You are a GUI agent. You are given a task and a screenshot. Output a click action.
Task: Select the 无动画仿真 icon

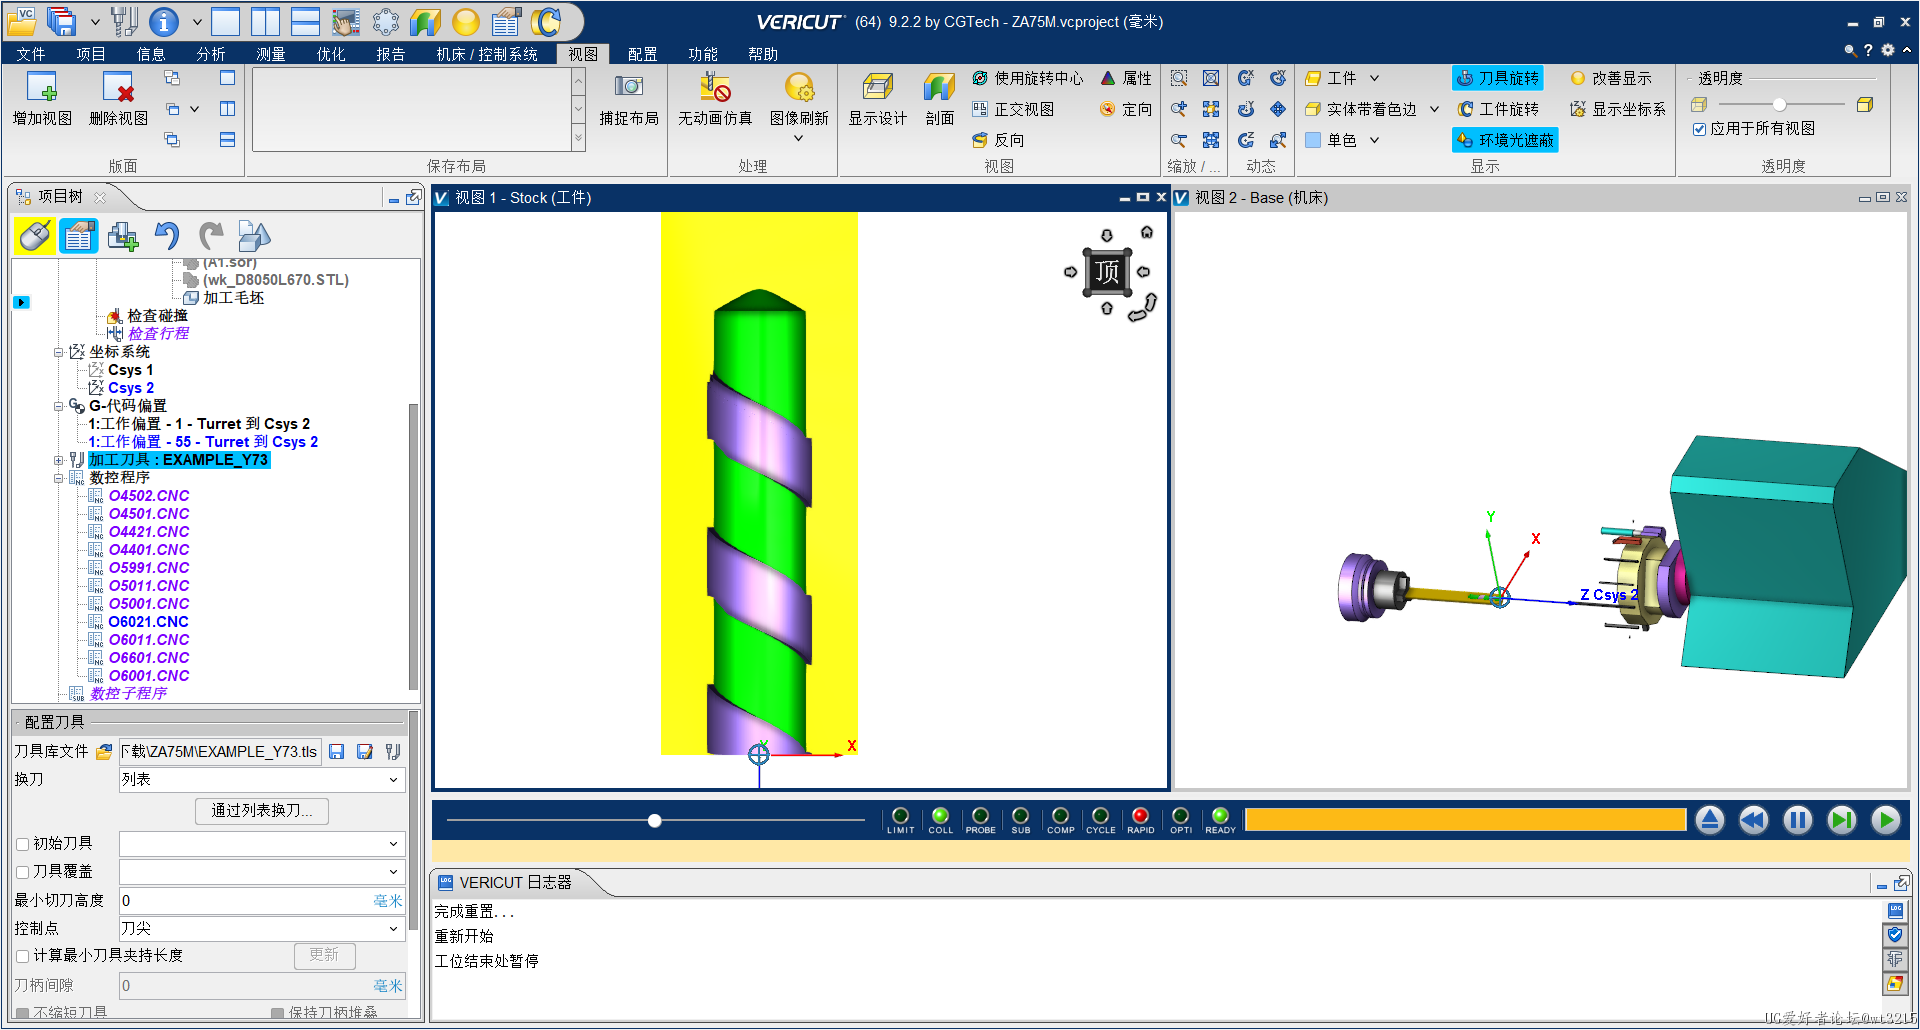[715, 87]
